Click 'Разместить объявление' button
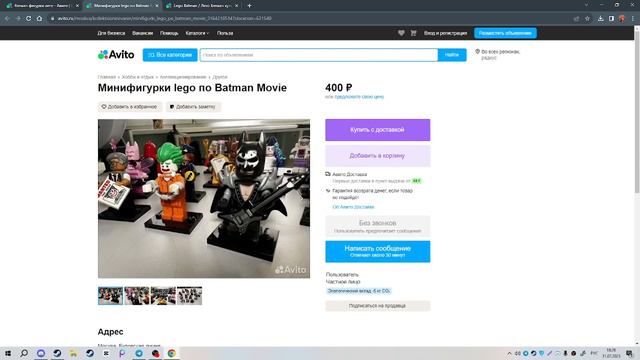 click(x=505, y=33)
